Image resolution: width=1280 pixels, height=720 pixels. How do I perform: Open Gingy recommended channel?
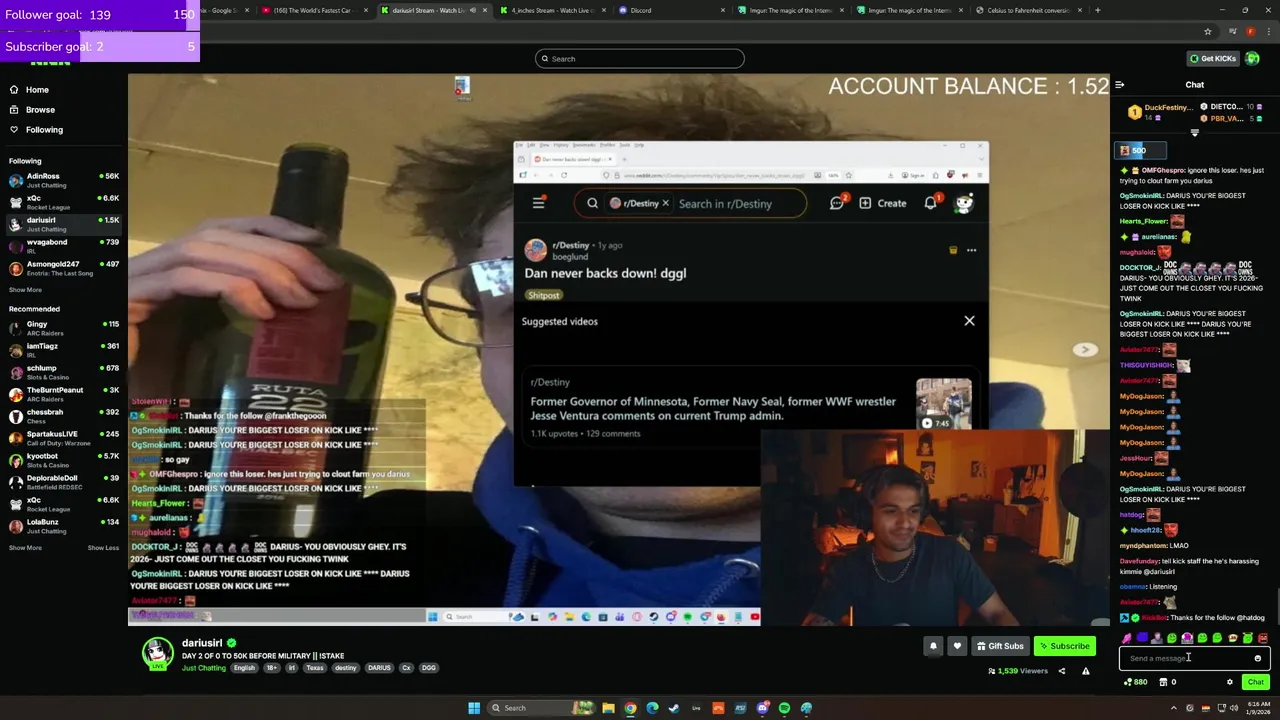pos(63,328)
